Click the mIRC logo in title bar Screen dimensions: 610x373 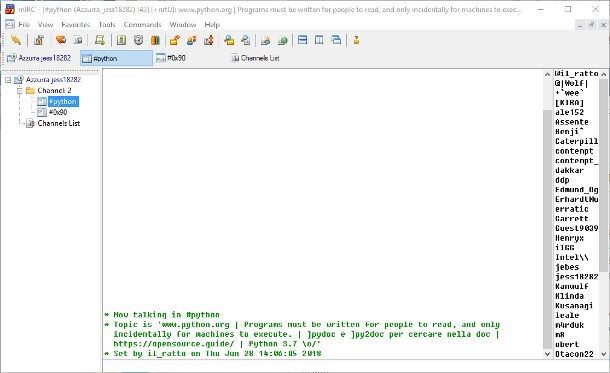point(10,9)
